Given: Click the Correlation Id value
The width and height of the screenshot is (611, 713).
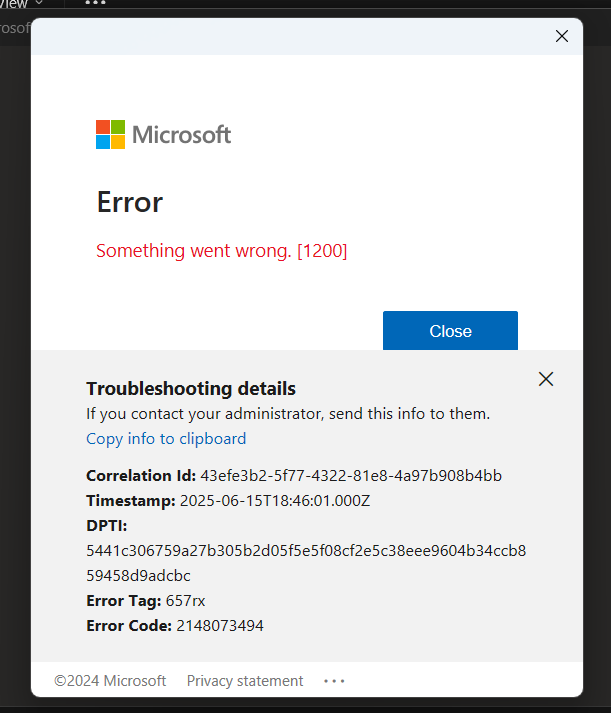Looking at the screenshot, I should pyautogui.click(x=351, y=475).
